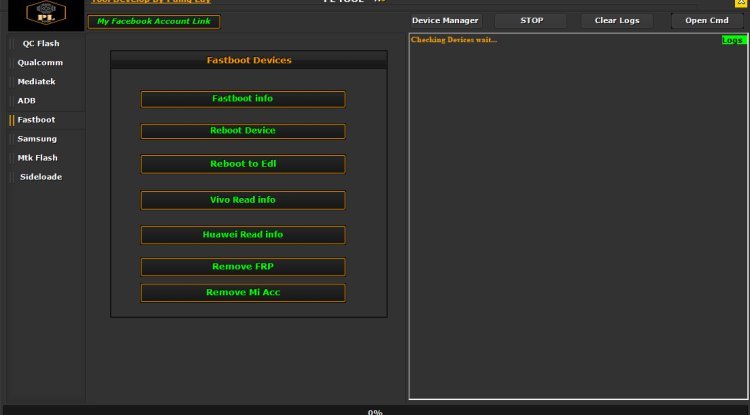This screenshot has height=415, width=750.
Task: Reboot to Edl mode
Action: tap(243, 164)
